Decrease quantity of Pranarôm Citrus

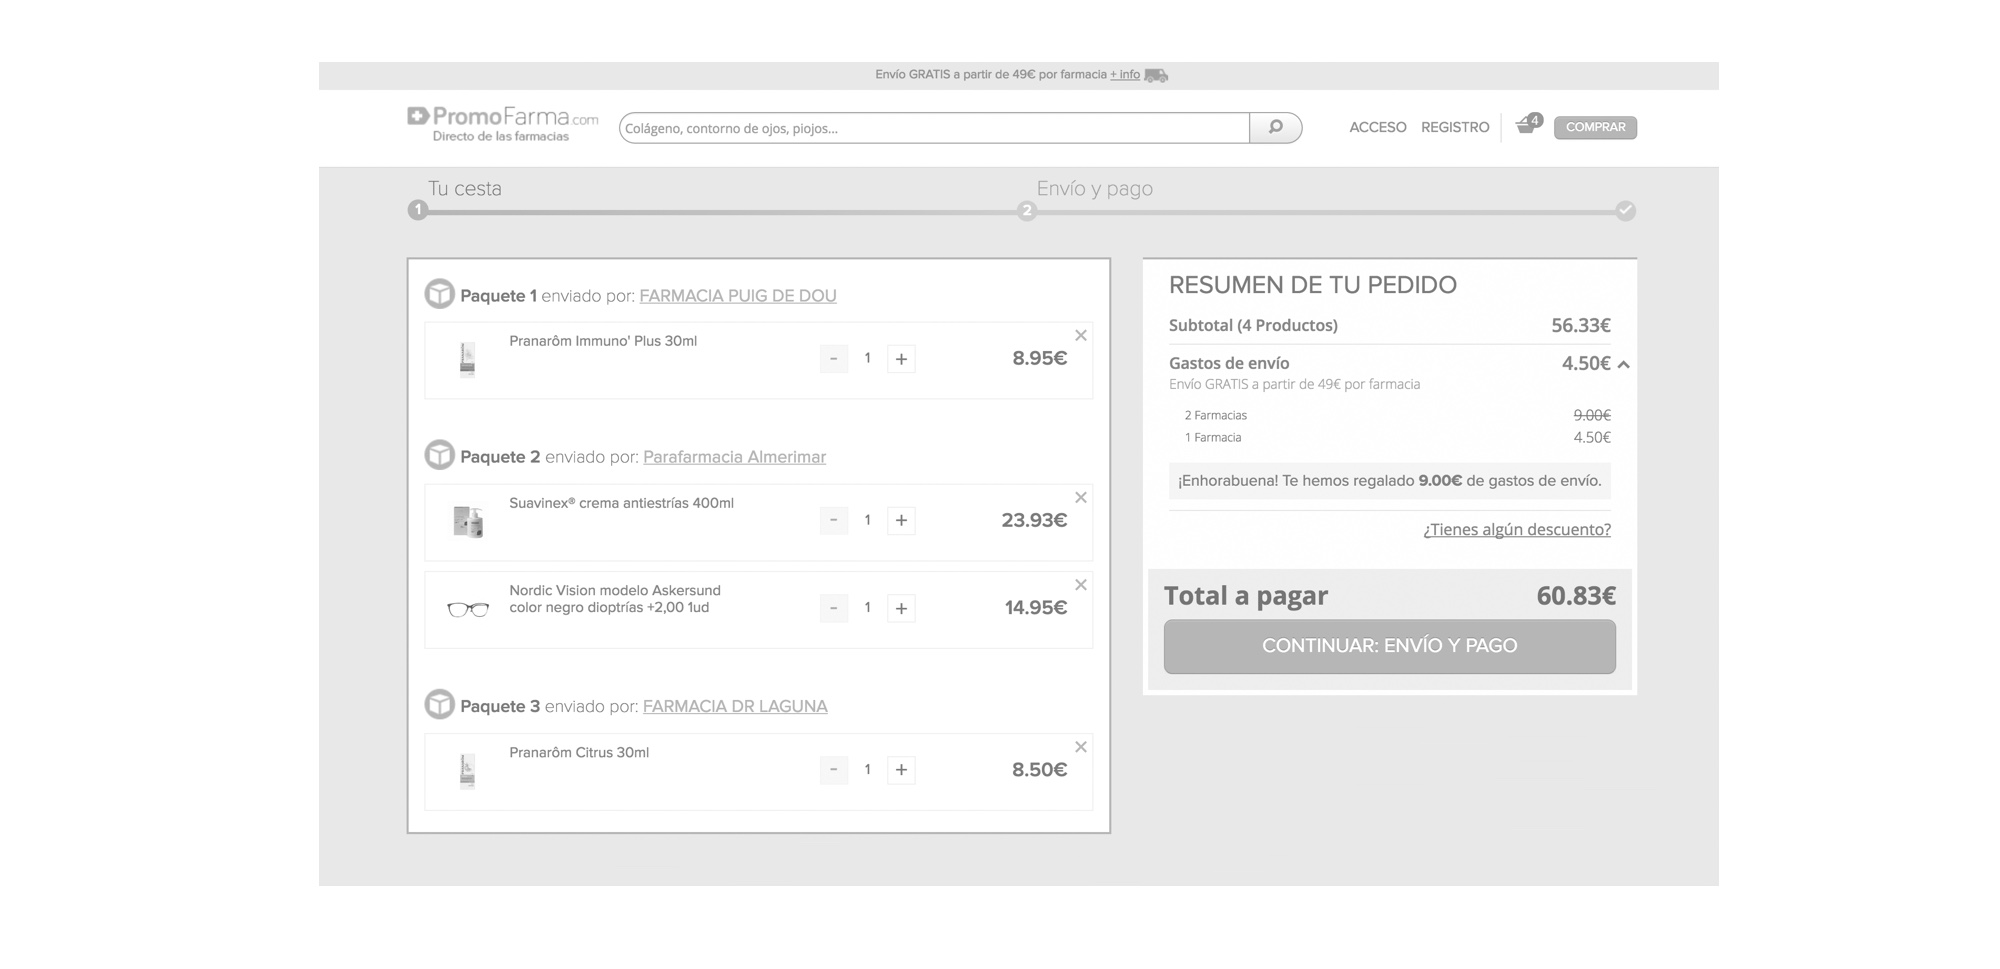(834, 770)
